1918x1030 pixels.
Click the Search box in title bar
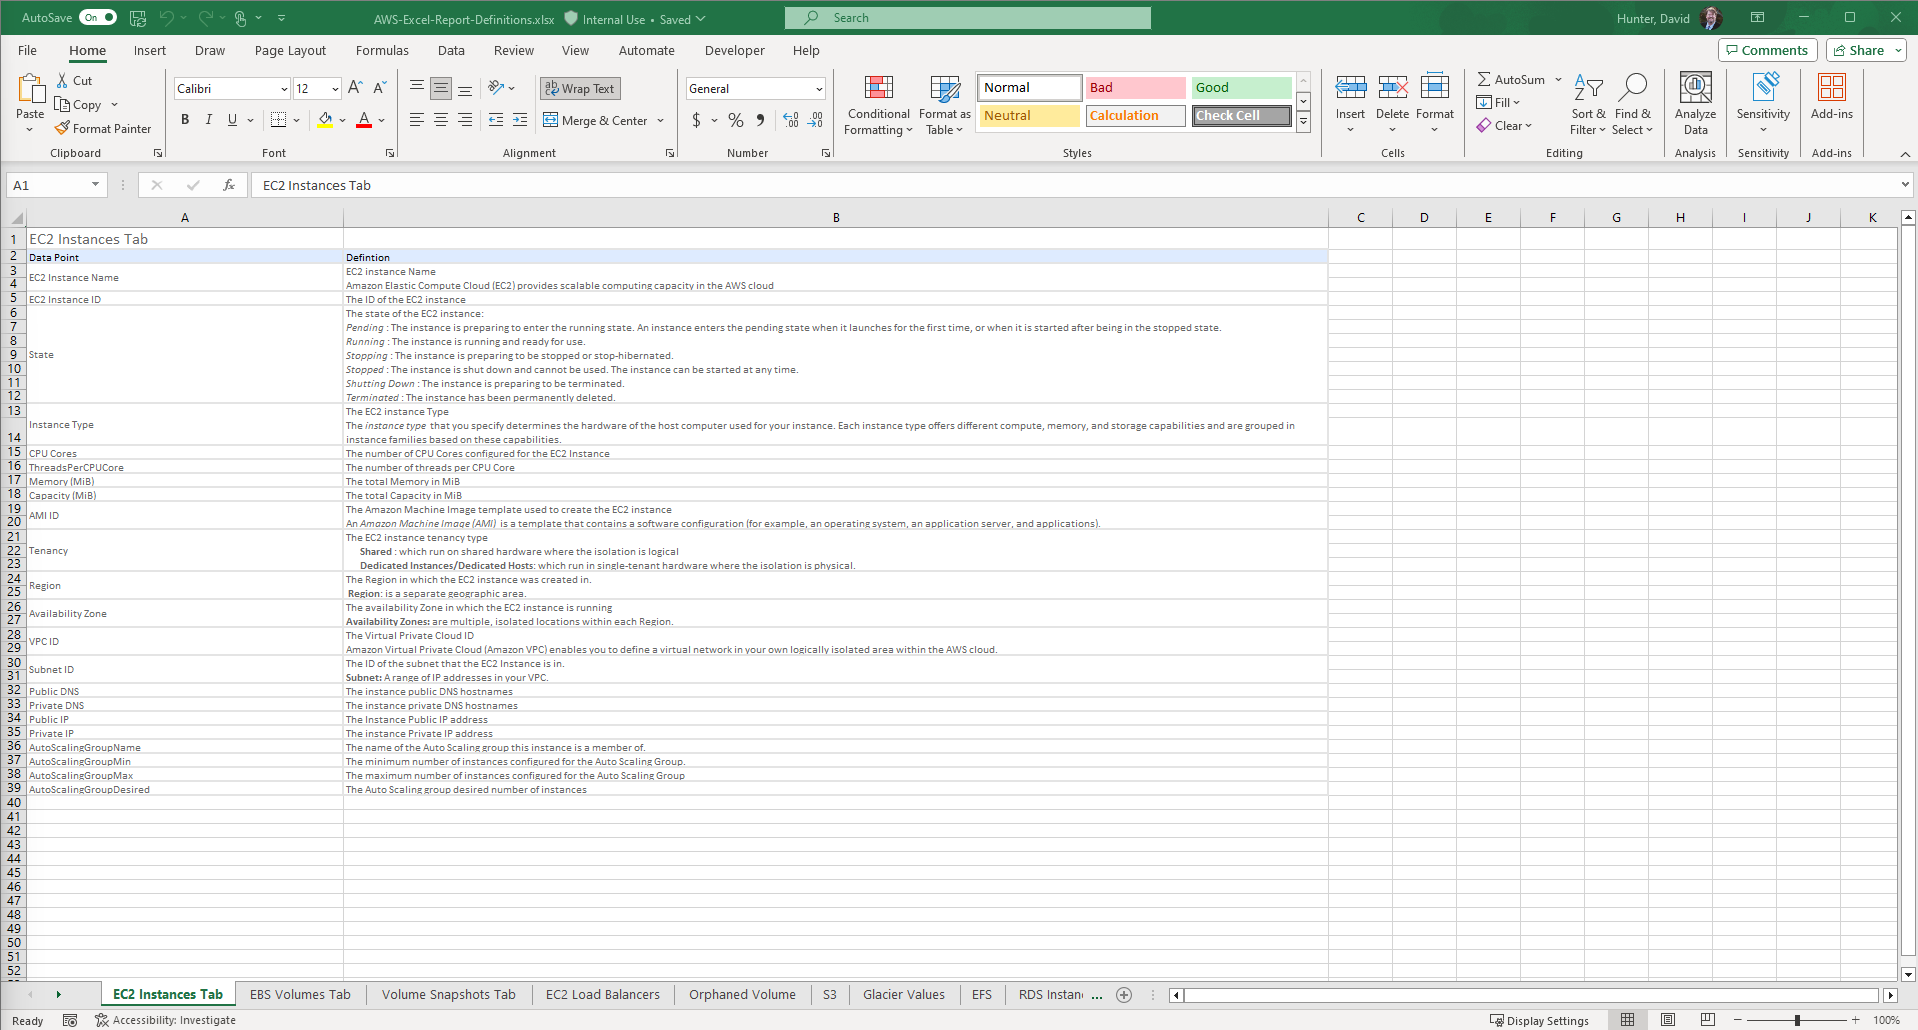tap(967, 18)
